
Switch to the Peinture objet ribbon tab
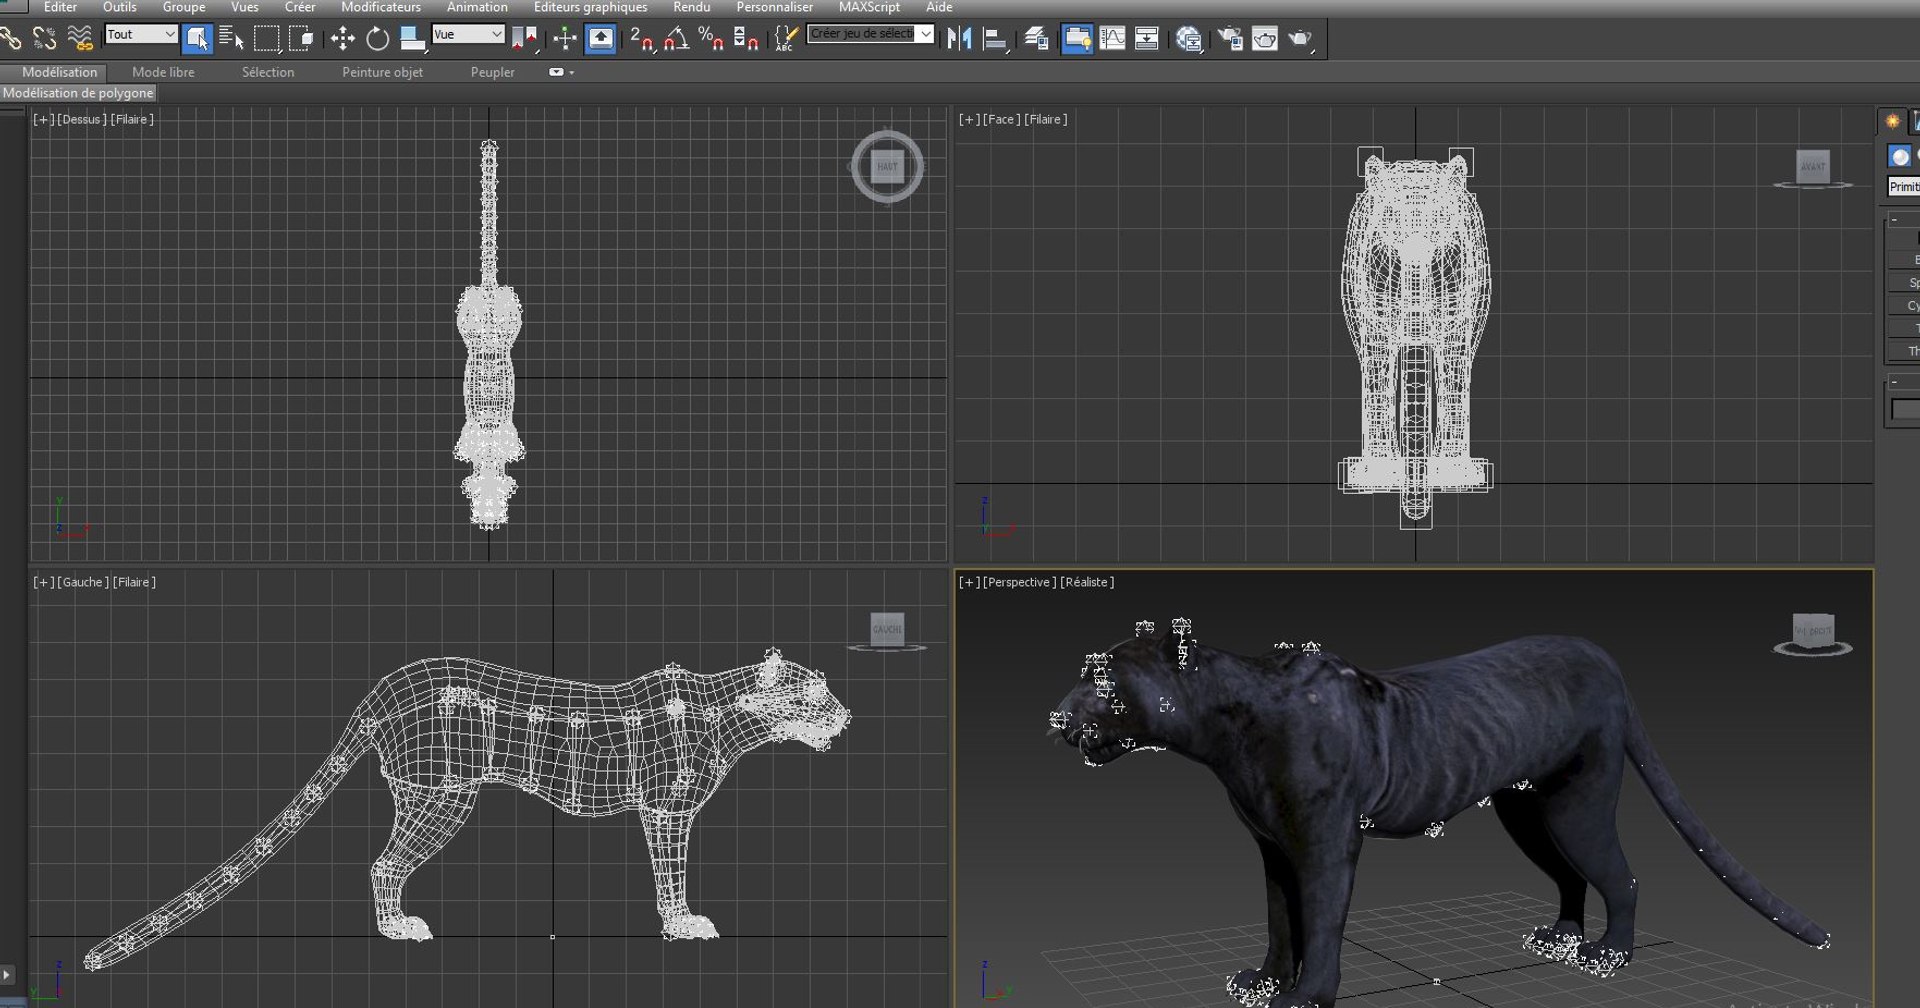tap(382, 72)
